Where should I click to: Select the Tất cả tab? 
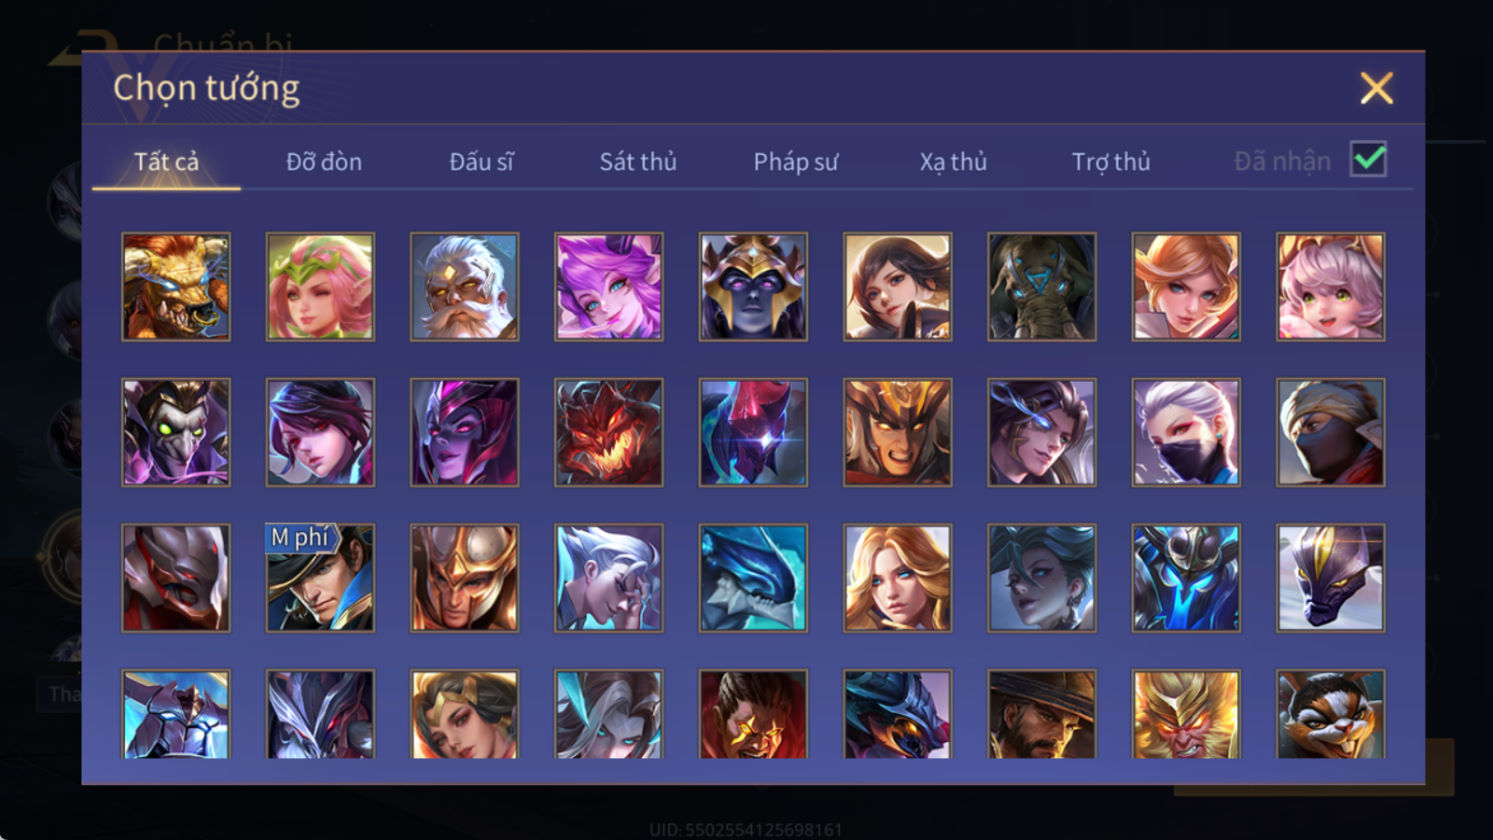click(x=166, y=161)
